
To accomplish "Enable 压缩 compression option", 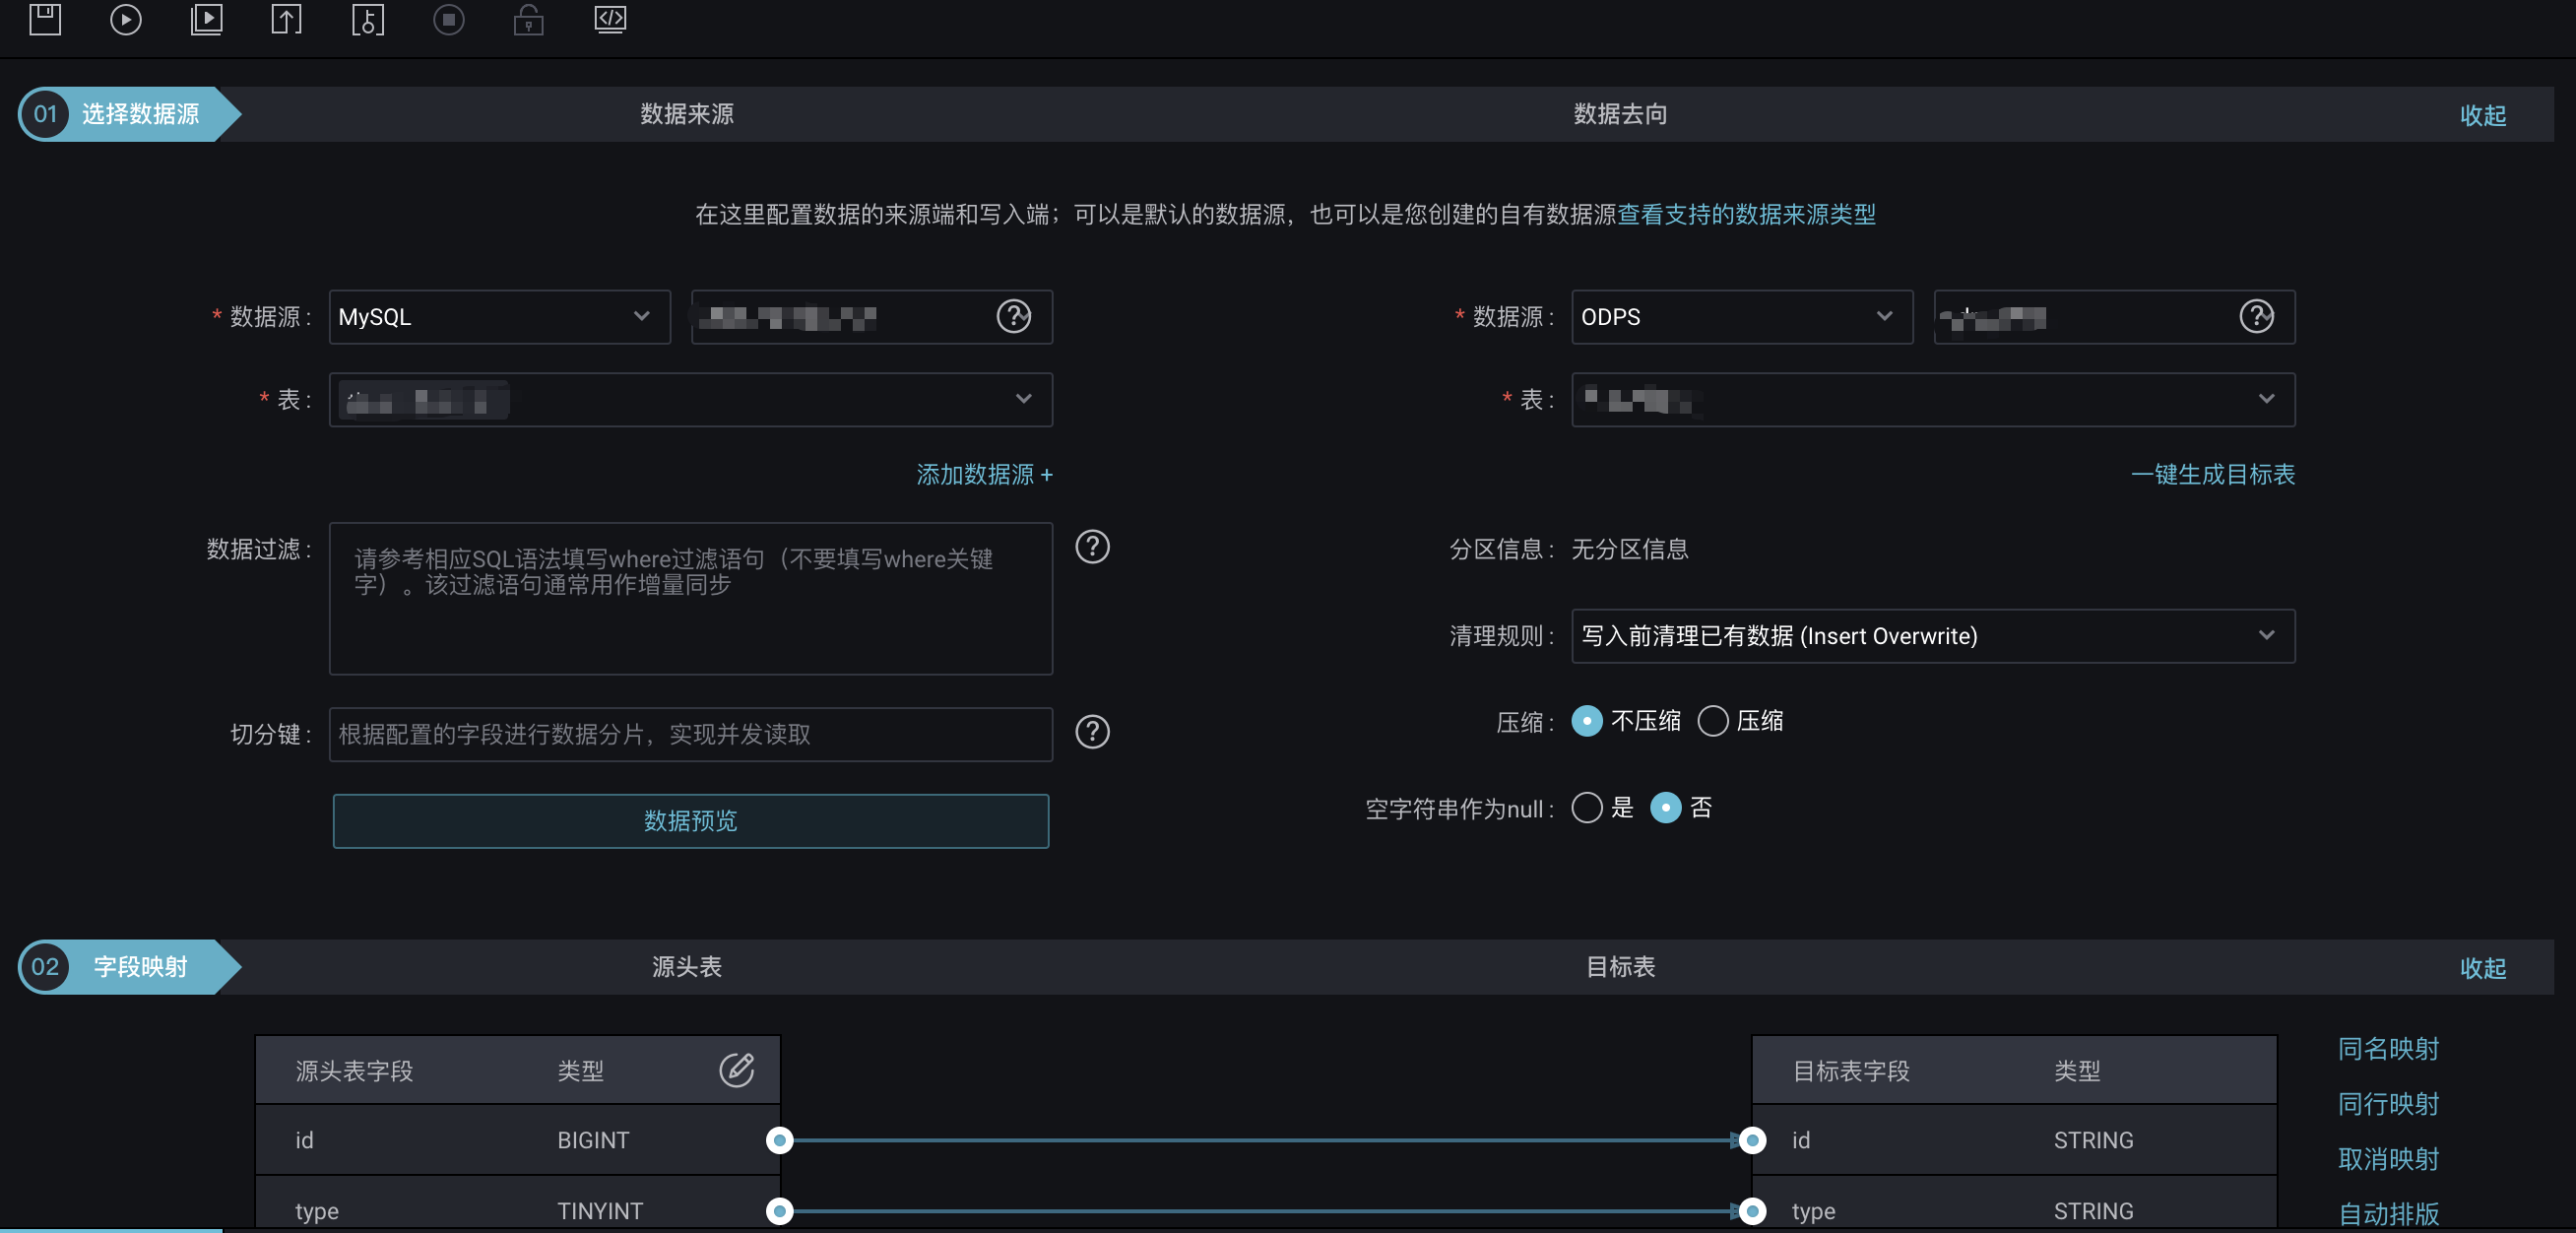I will click(x=1713, y=721).
